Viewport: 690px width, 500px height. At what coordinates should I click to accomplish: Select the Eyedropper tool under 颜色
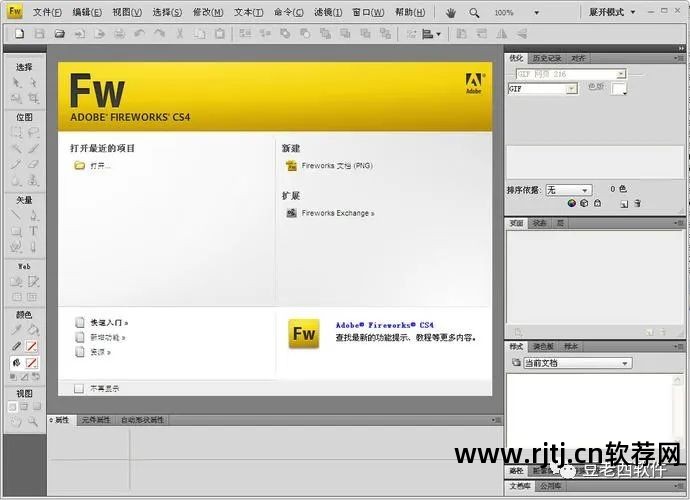tap(16, 330)
